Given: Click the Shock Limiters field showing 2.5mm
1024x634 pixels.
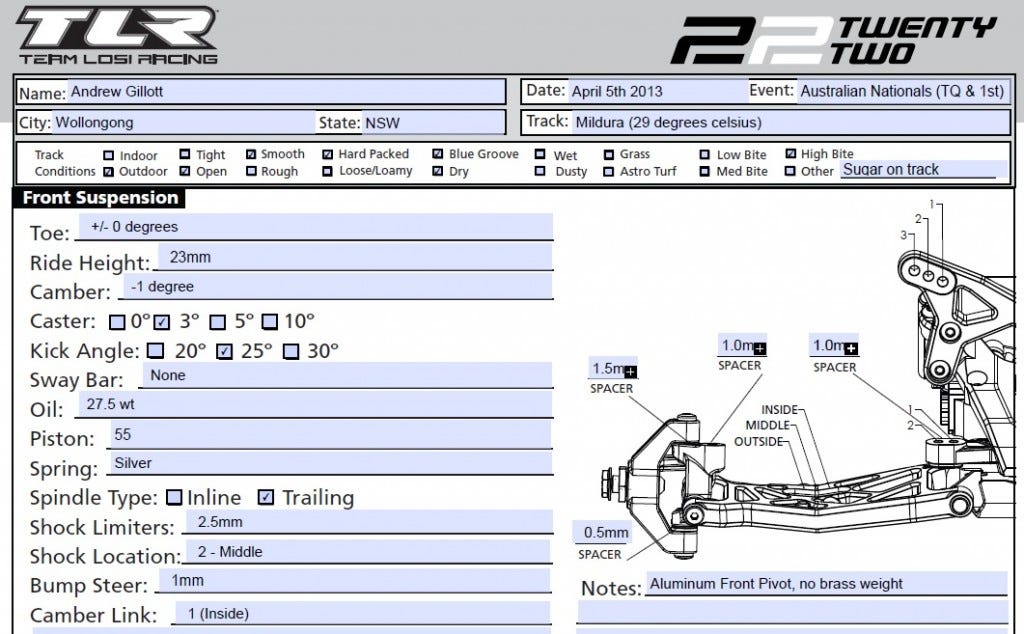Looking at the screenshot, I should point(368,522).
